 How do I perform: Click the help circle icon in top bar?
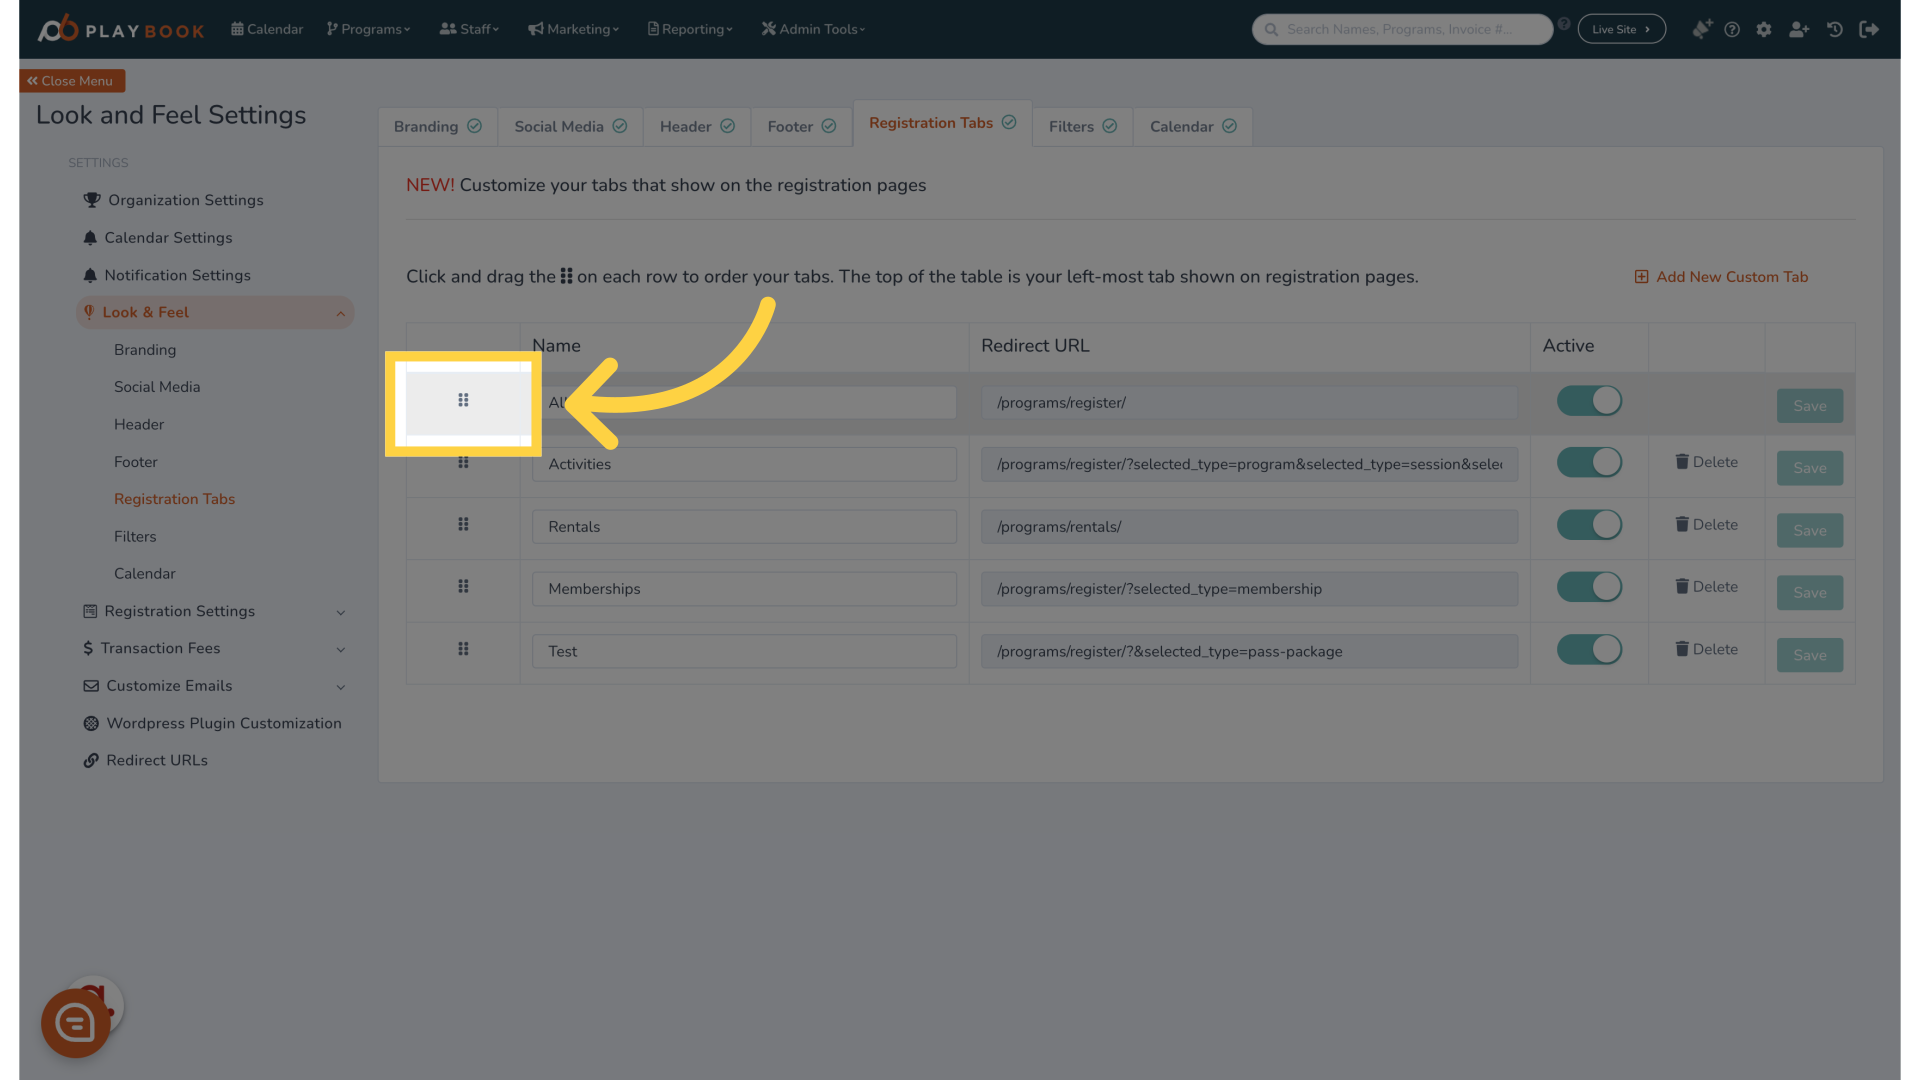pyautogui.click(x=1731, y=29)
